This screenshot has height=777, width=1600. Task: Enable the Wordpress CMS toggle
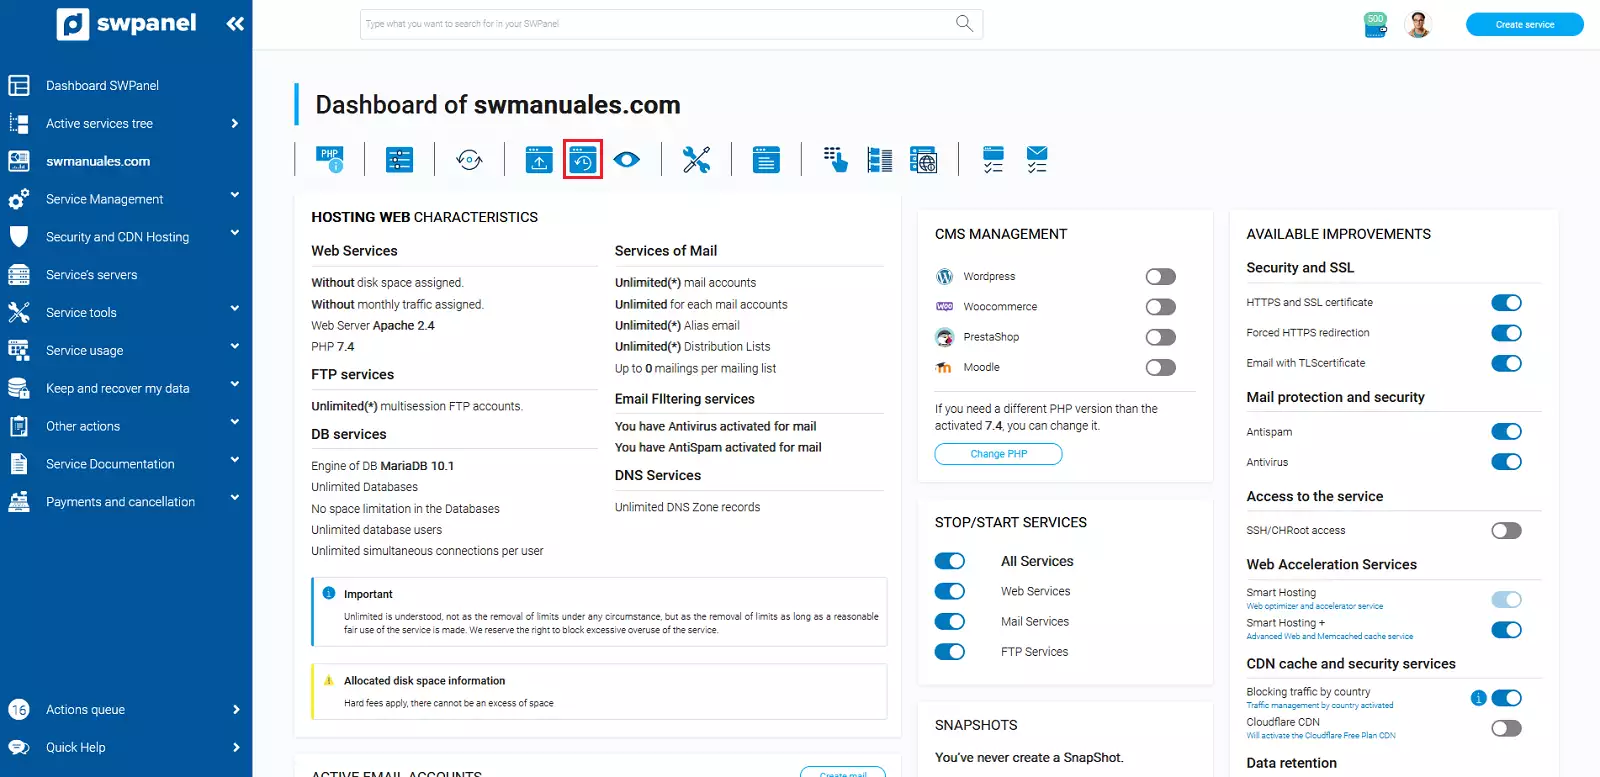[x=1160, y=277]
